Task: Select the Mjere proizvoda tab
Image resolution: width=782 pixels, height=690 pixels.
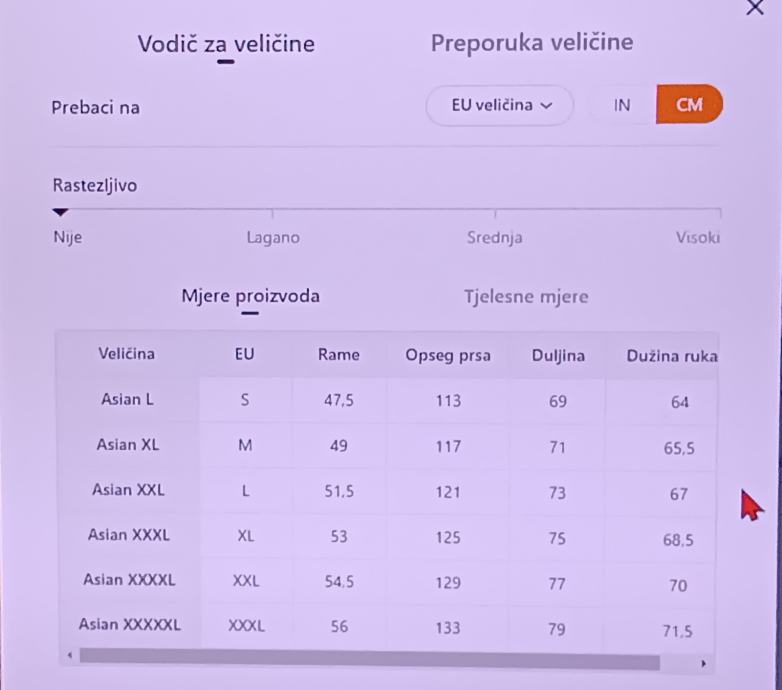Action: 250,296
